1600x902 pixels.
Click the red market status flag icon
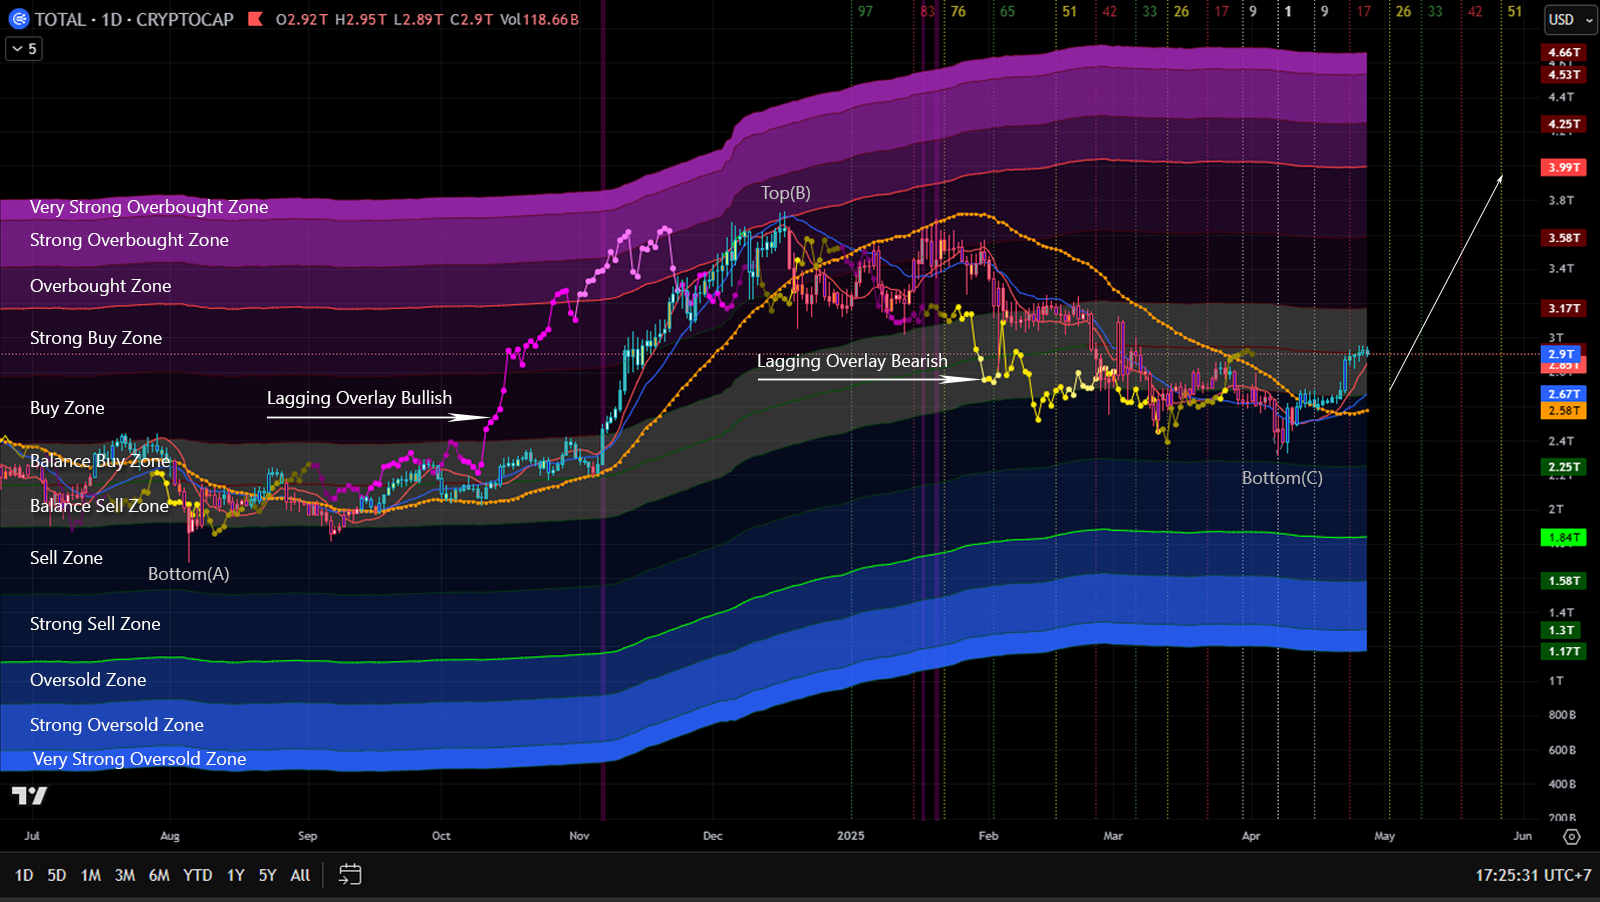pos(256,19)
